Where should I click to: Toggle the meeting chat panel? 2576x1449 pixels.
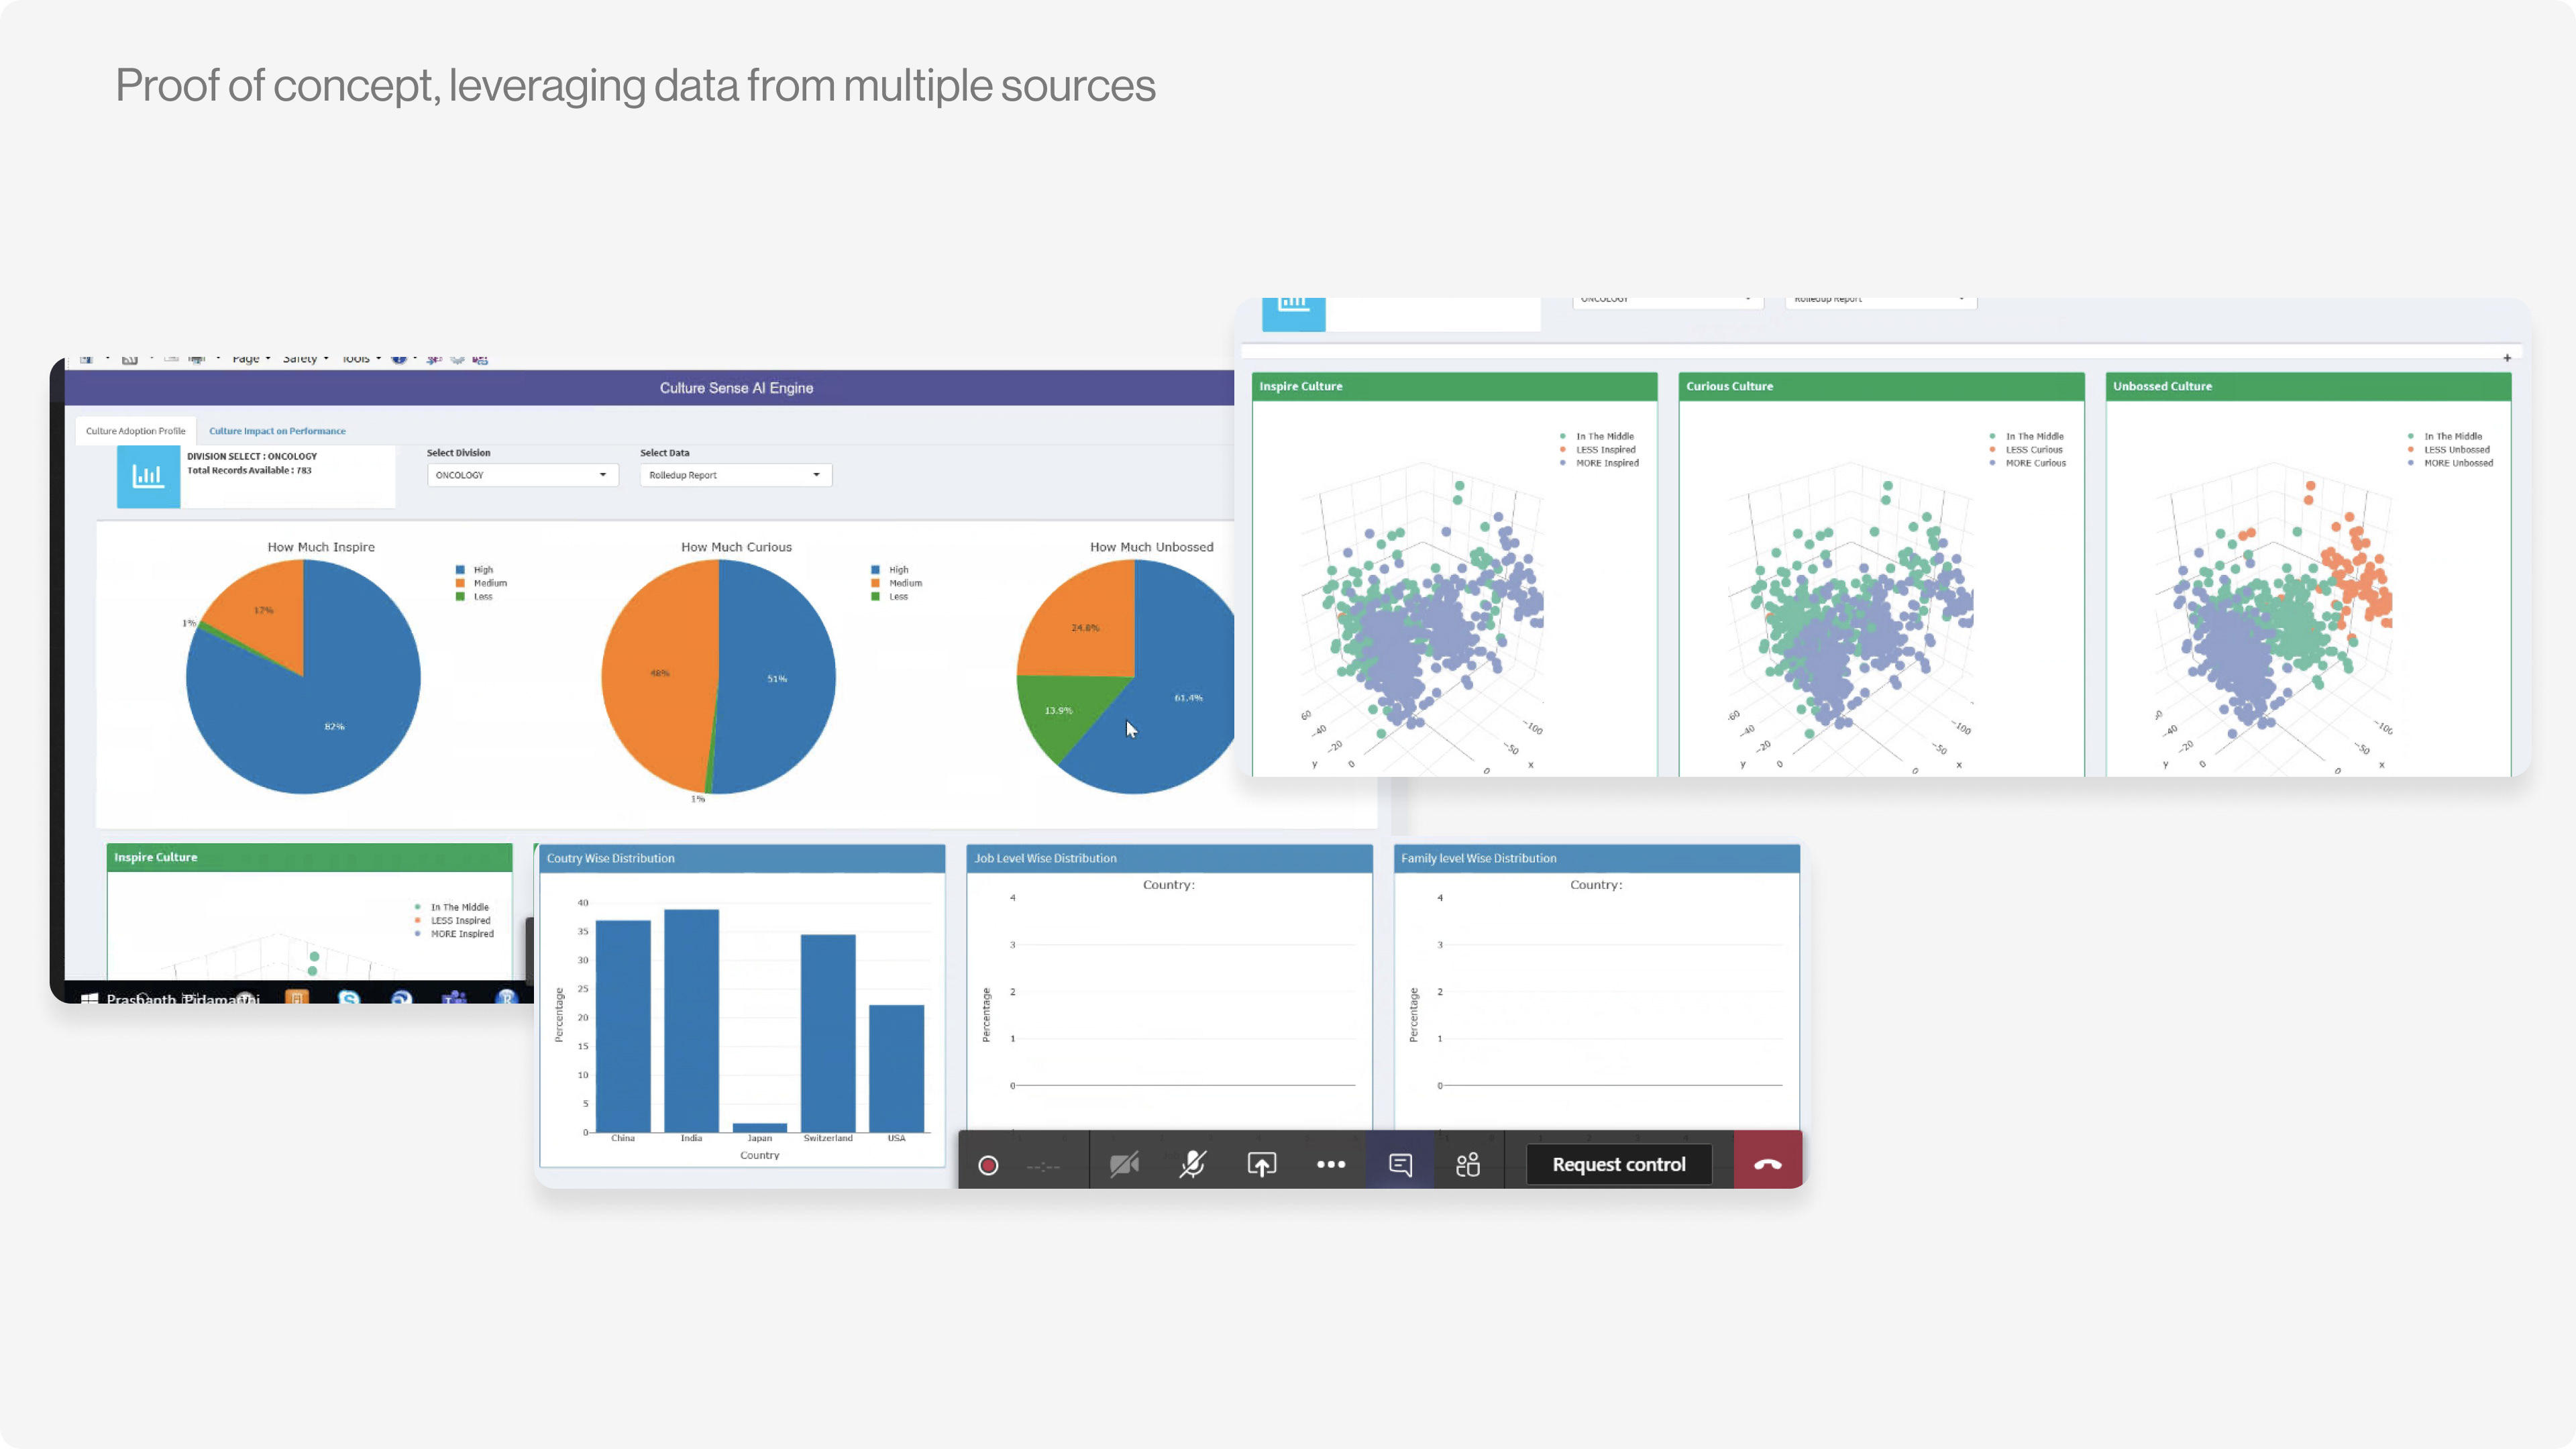click(x=1400, y=1165)
